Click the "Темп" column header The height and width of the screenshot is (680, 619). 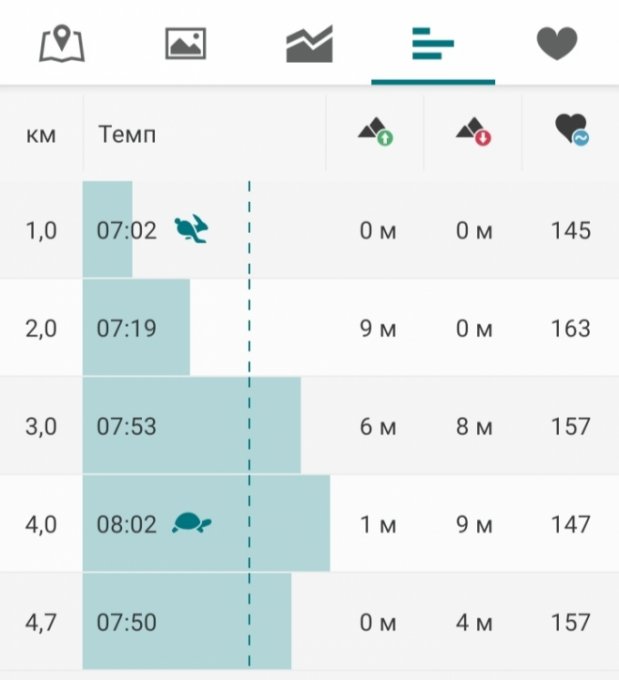coord(127,133)
